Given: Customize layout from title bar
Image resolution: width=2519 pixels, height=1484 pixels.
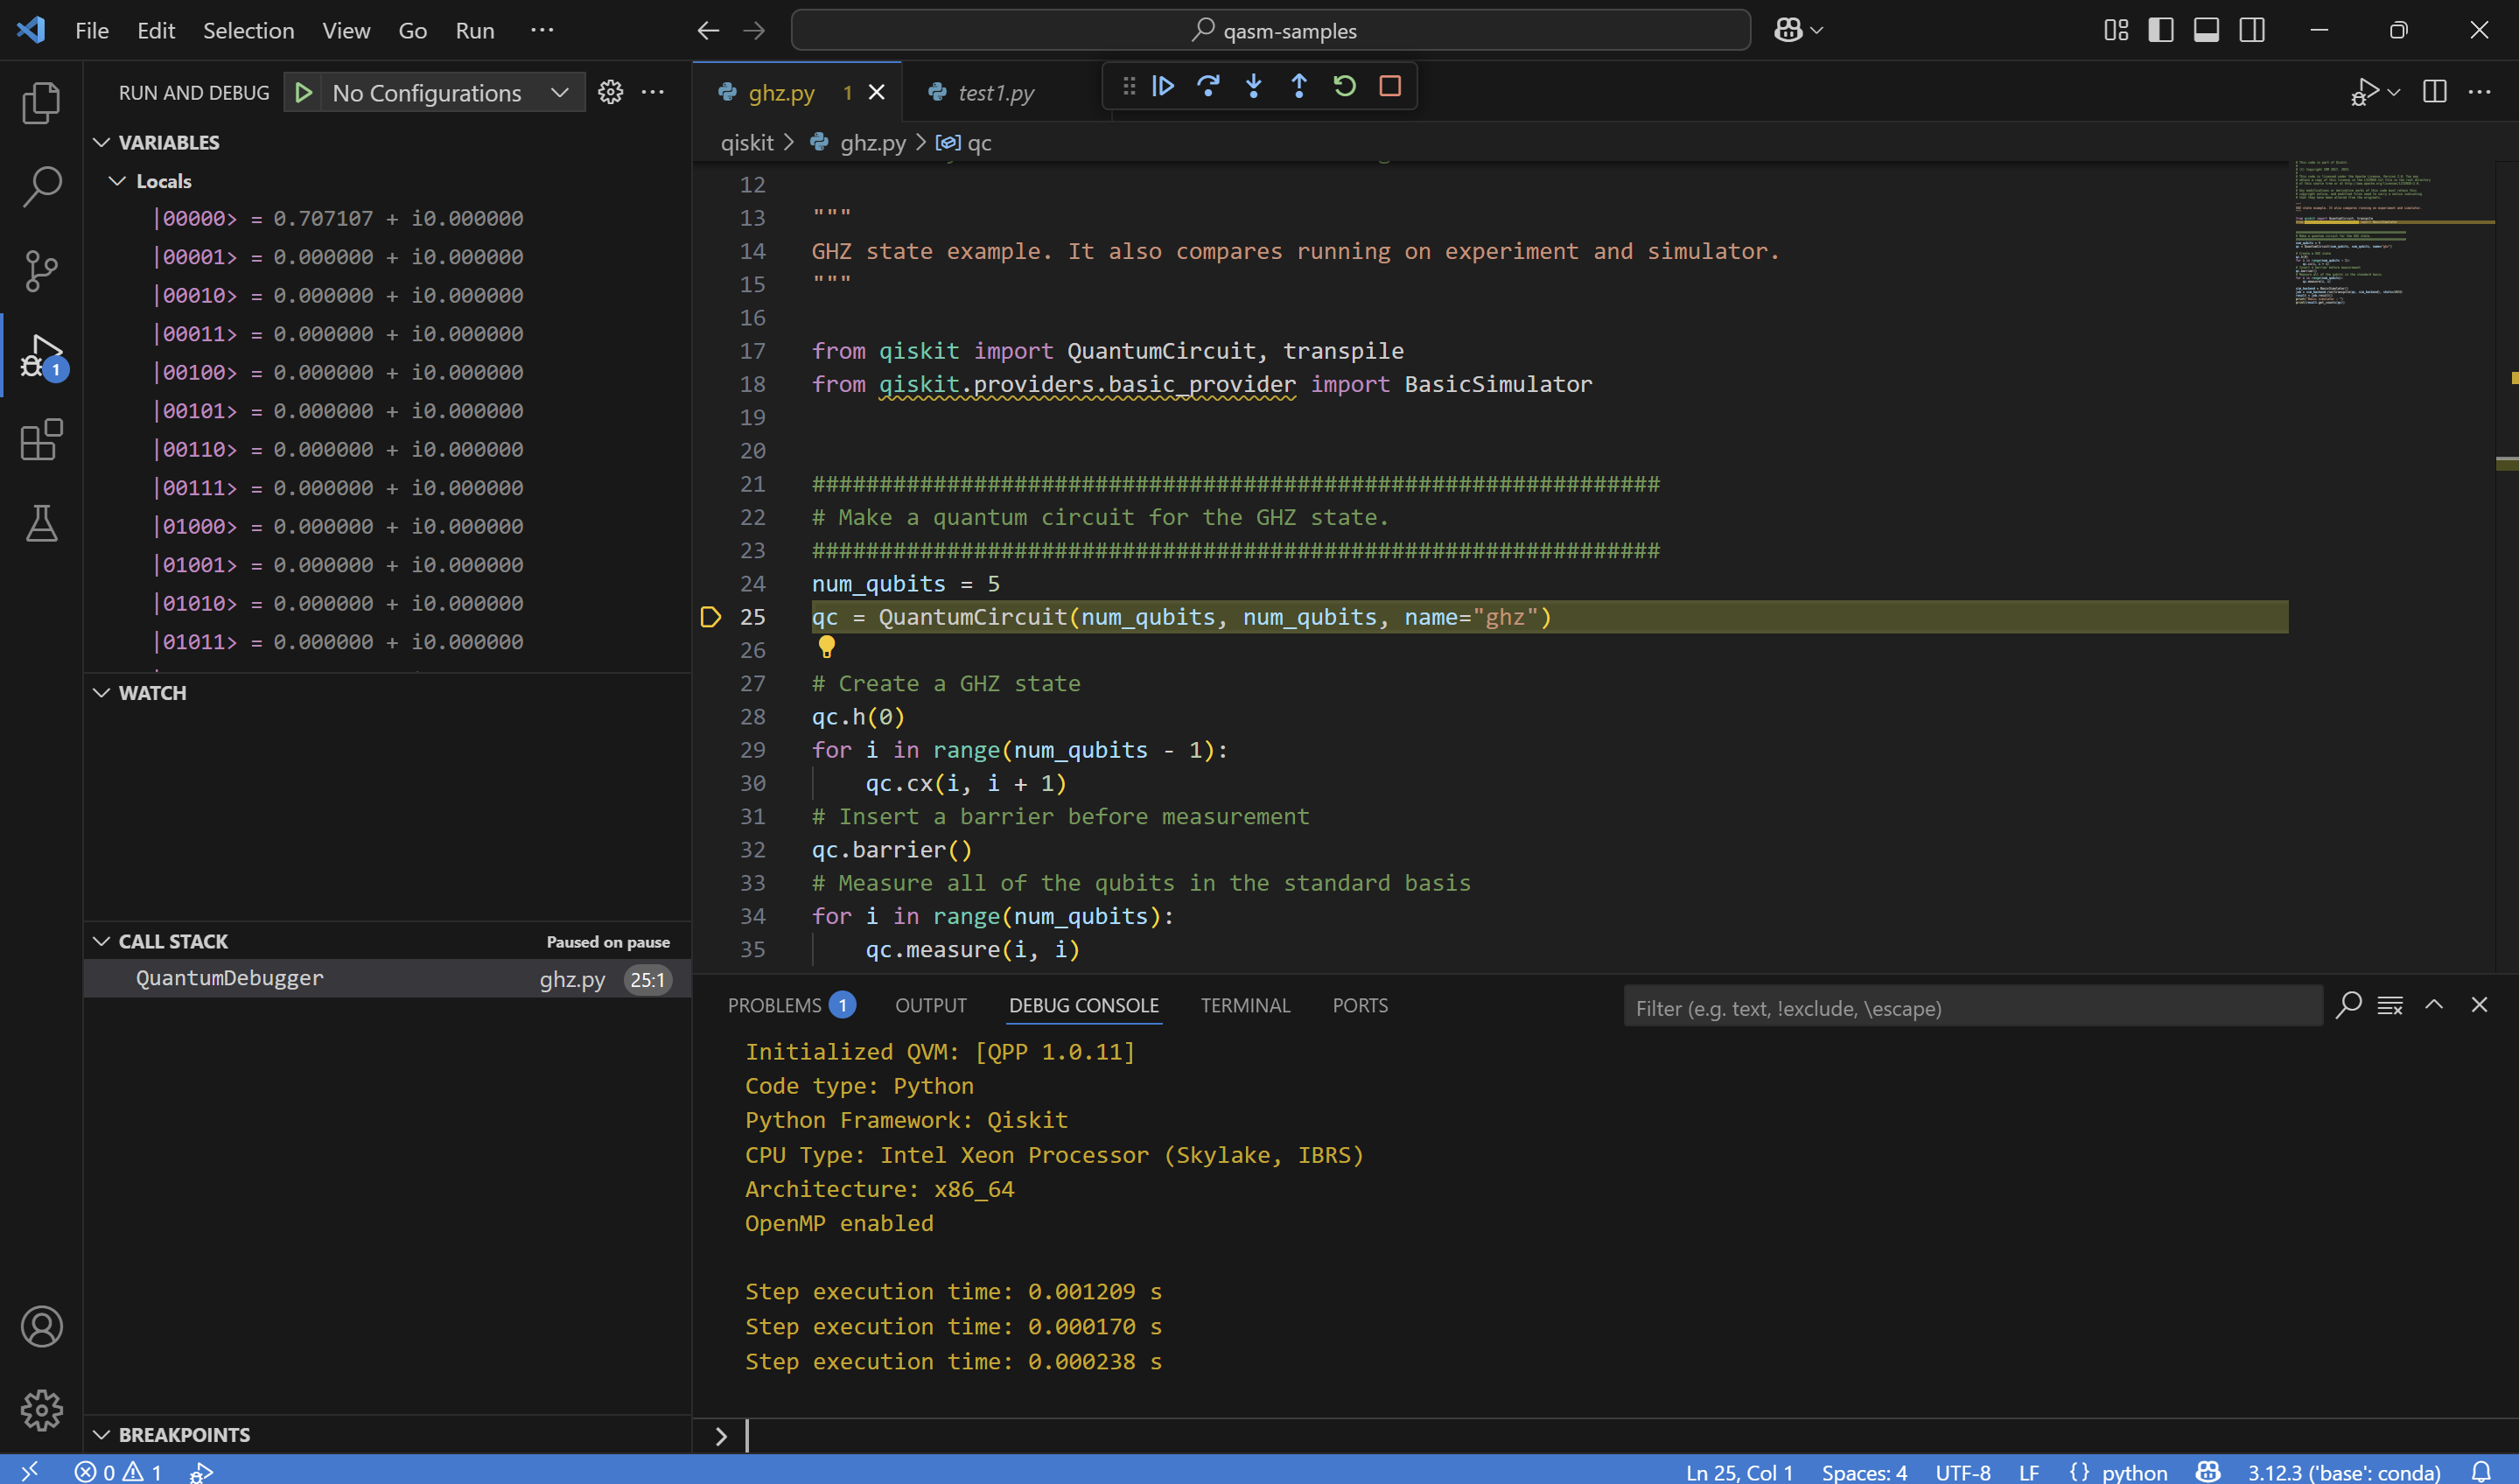Looking at the screenshot, I should click(x=2116, y=30).
